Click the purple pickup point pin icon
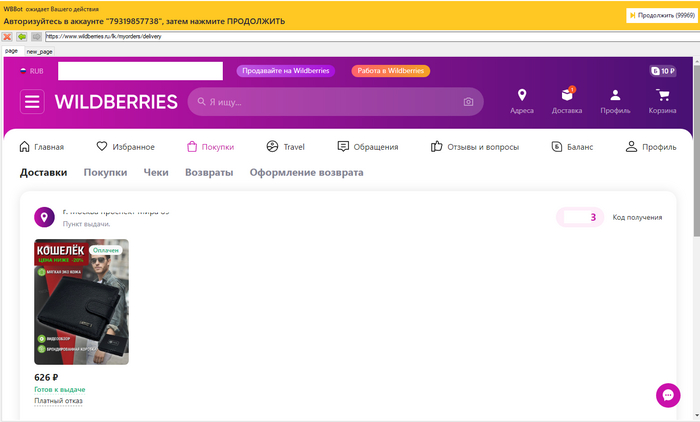This screenshot has width=700, height=422. (x=44, y=217)
